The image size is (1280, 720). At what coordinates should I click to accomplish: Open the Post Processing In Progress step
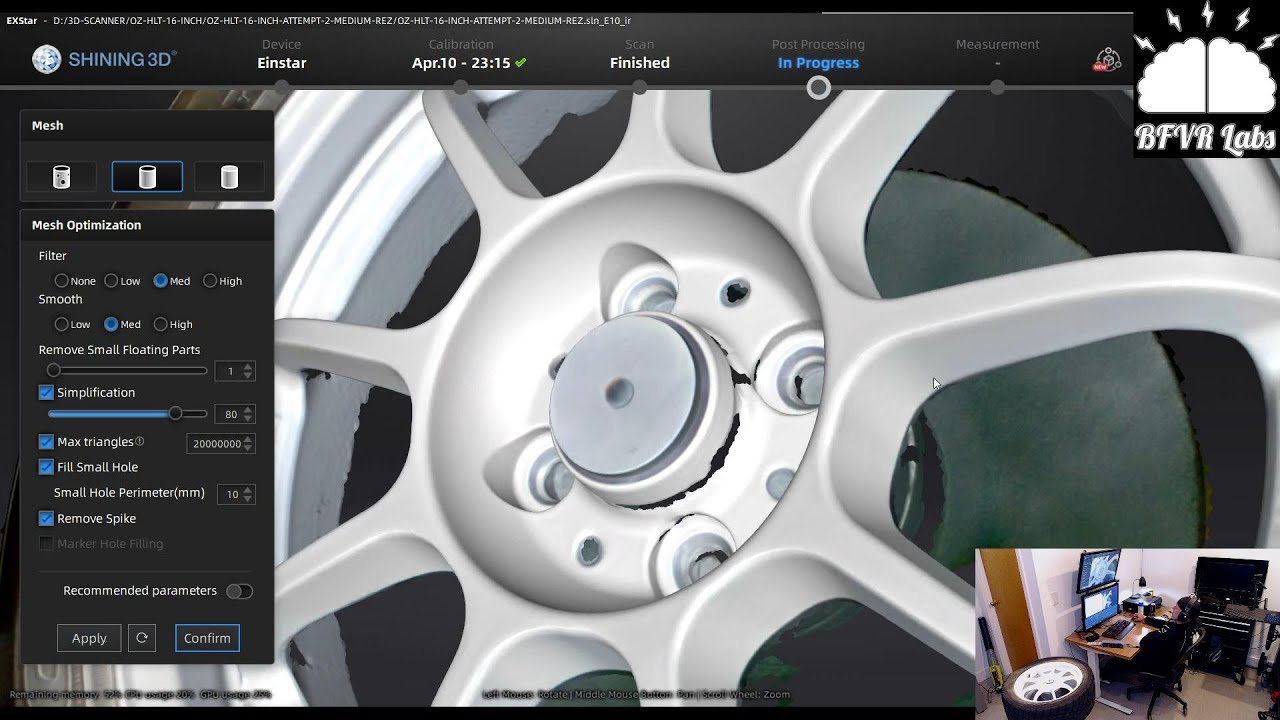click(818, 54)
